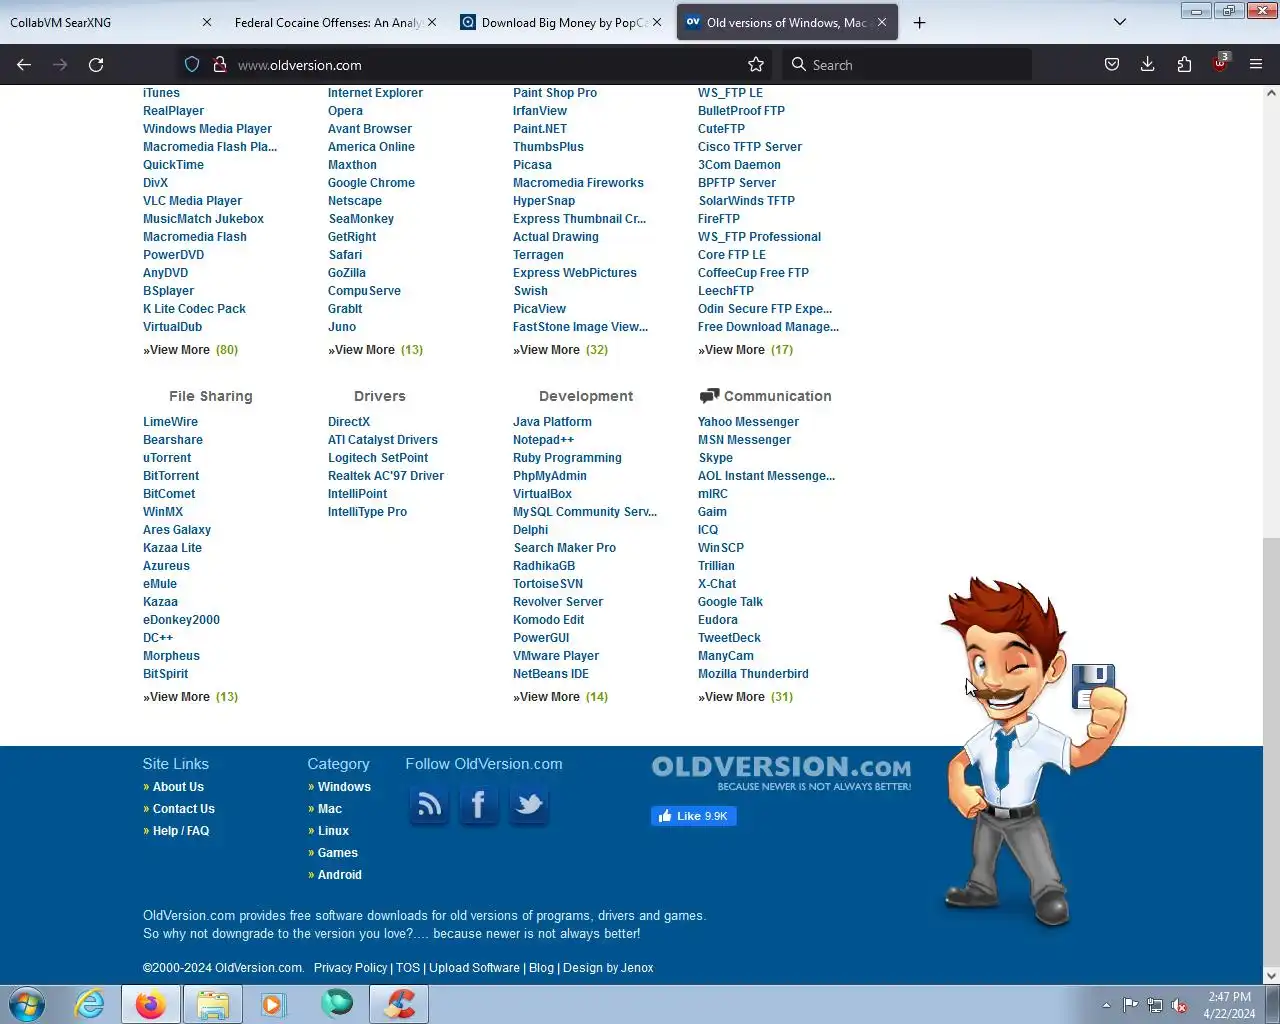Open the RSS feed icon
The image size is (1280, 1024).
pyautogui.click(x=429, y=804)
